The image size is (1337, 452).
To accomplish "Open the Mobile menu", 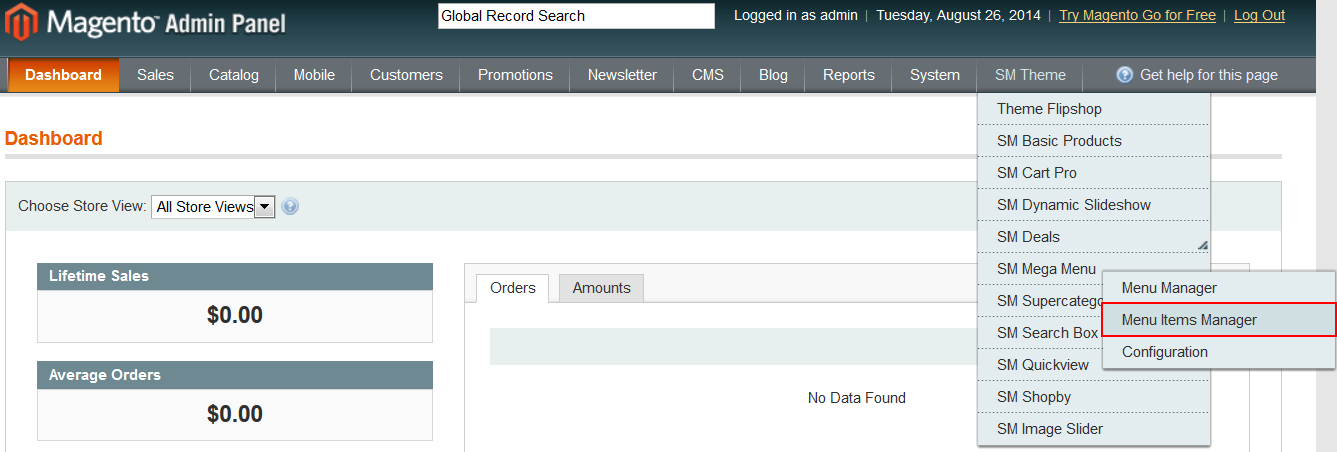I will click(314, 75).
